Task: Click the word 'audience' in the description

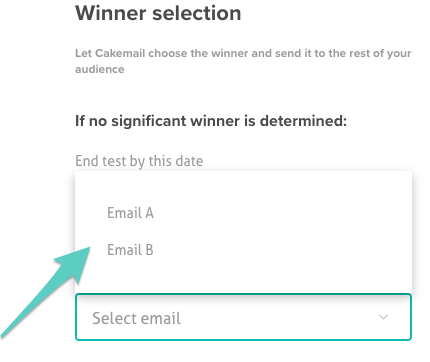Action: [100, 69]
